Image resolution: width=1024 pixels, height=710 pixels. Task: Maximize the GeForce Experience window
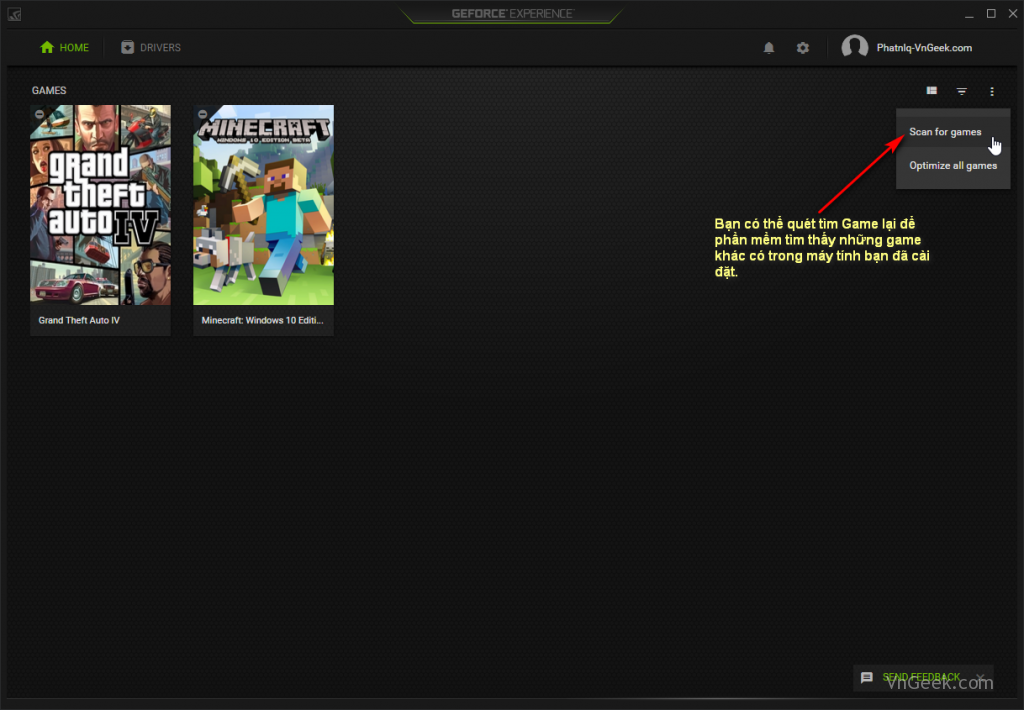tap(991, 14)
